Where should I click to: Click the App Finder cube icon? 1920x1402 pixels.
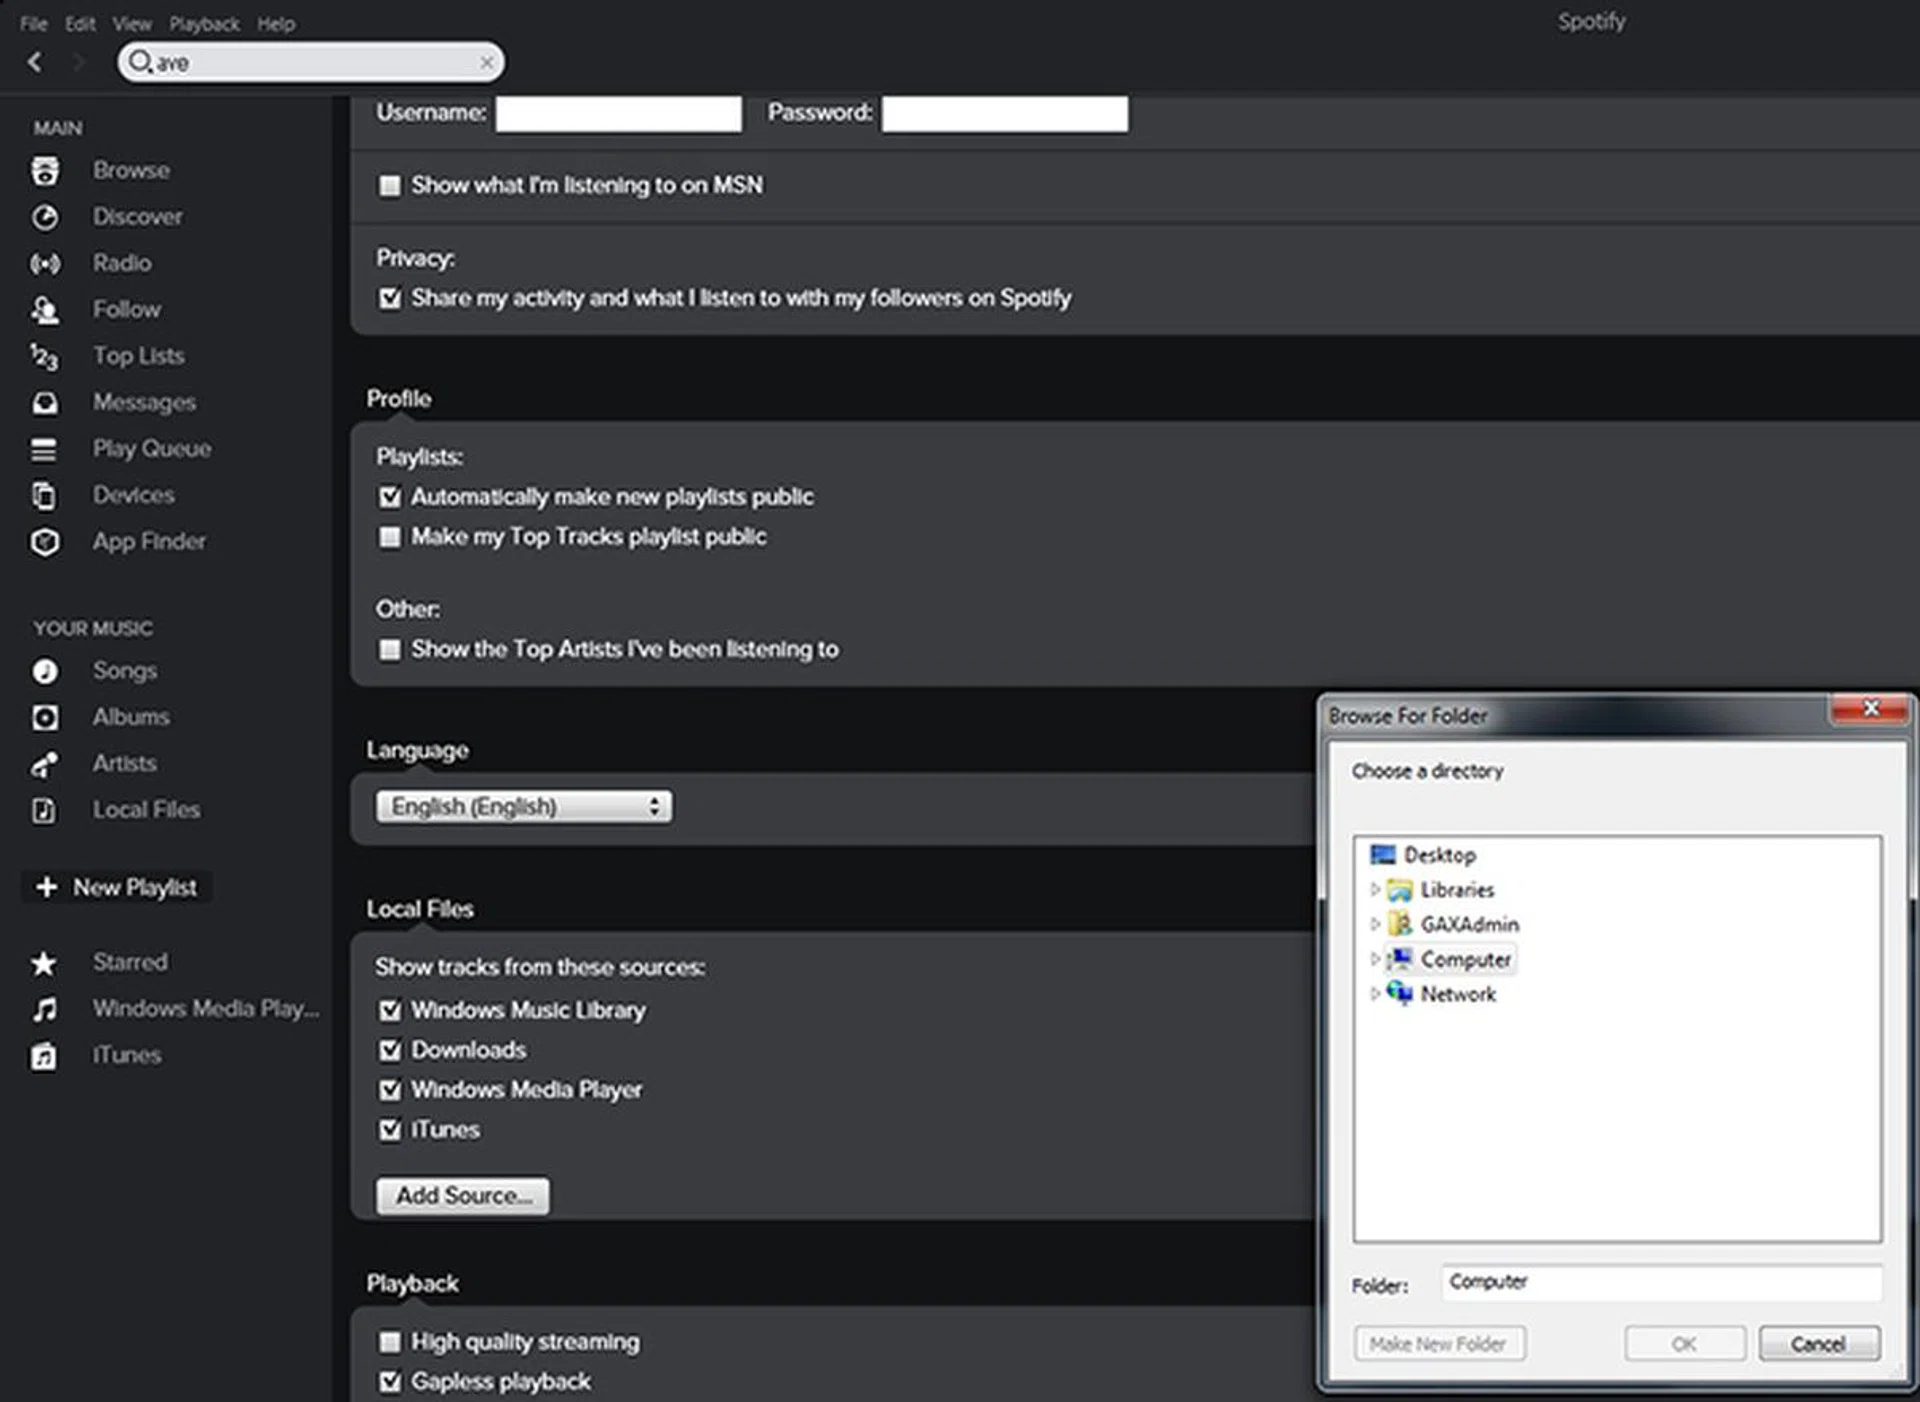(x=44, y=542)
